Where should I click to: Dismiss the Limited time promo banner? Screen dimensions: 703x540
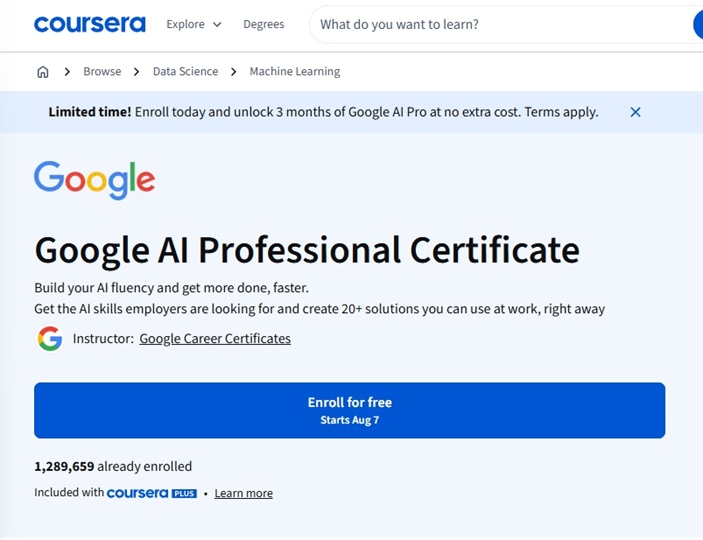(x=635, y=112)
